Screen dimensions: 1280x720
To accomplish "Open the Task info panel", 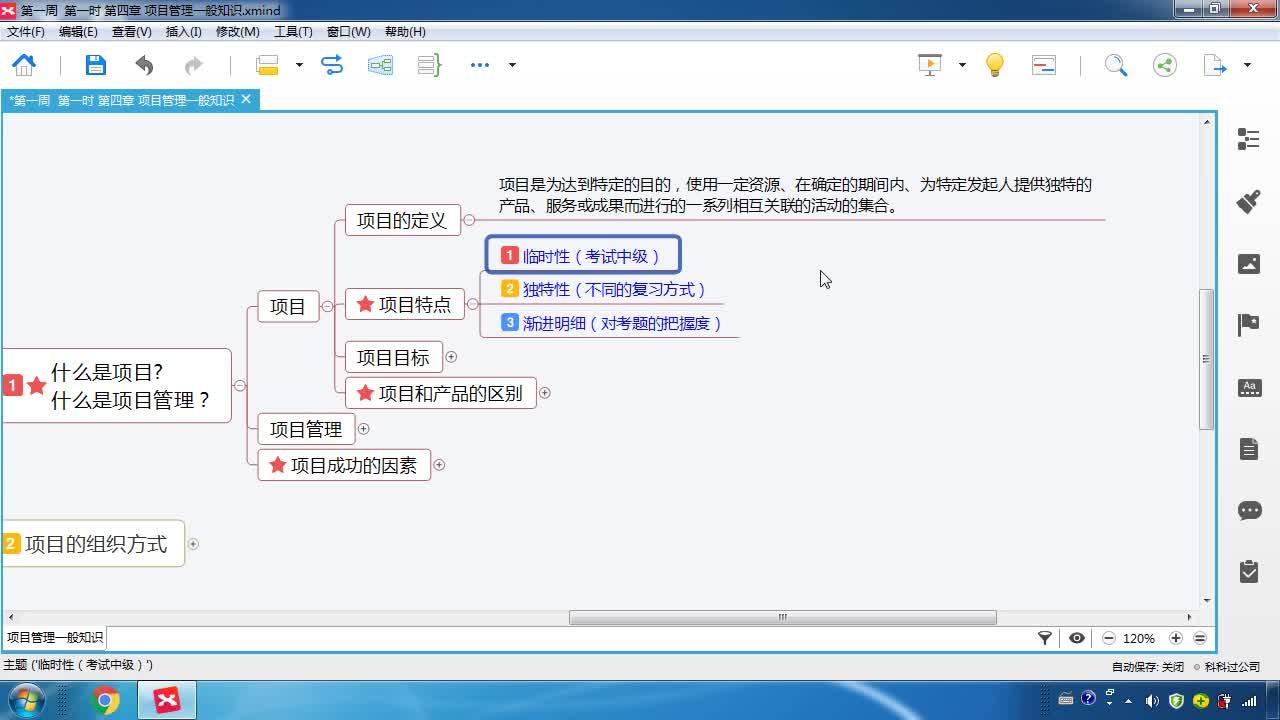I will coord(1249,572).
